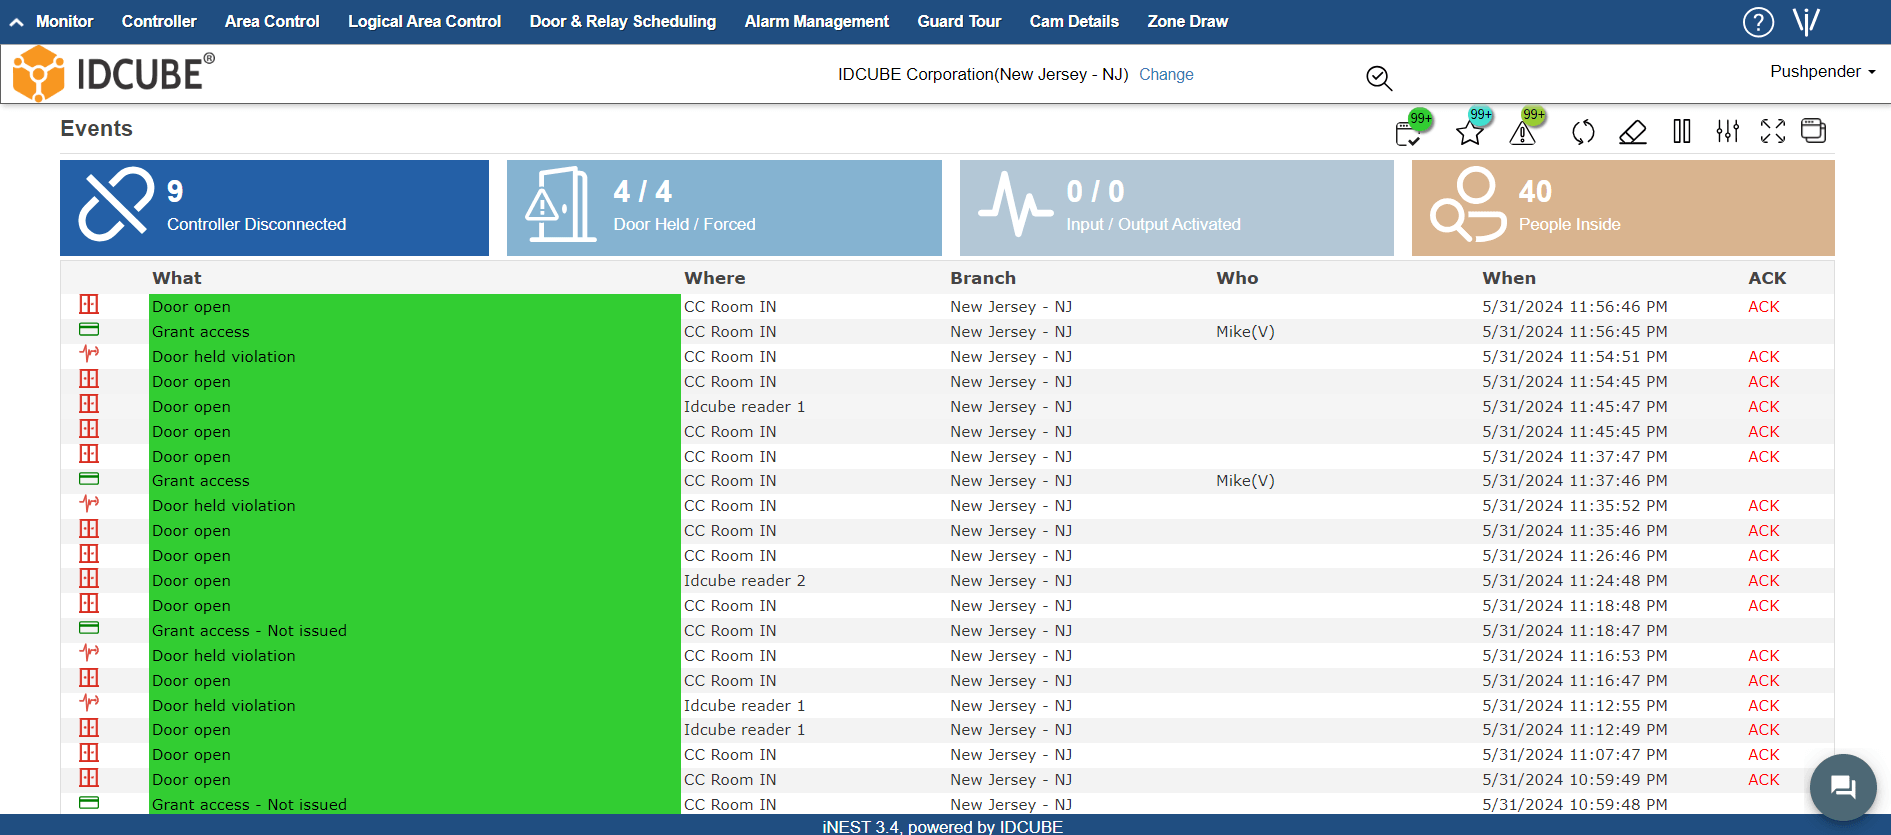Acknowledge the 11:56:46 PM Door open event
Image resolution: width=1891 pixels, height=835 pixels.
pyautogui.click(x=1763, y=307)
